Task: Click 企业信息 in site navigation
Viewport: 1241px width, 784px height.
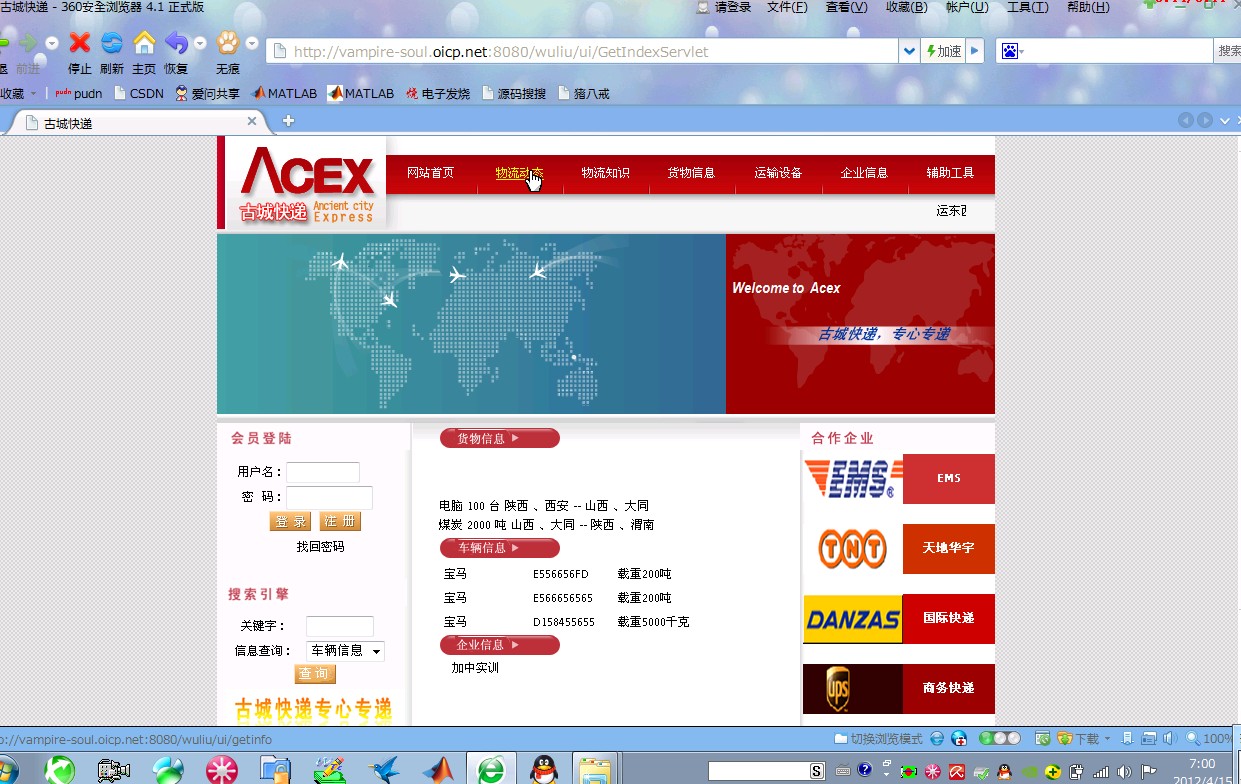Action: point(864,173)
